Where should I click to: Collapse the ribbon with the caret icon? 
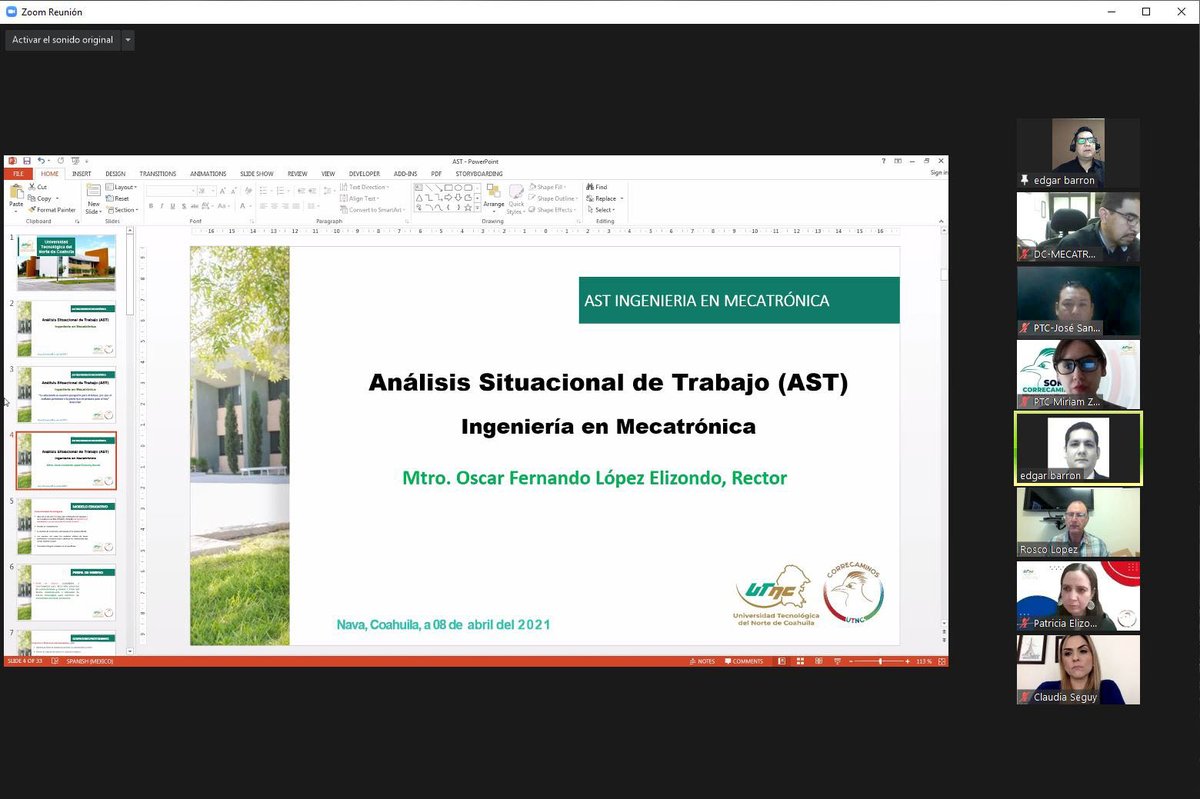[x=941, y=221]
